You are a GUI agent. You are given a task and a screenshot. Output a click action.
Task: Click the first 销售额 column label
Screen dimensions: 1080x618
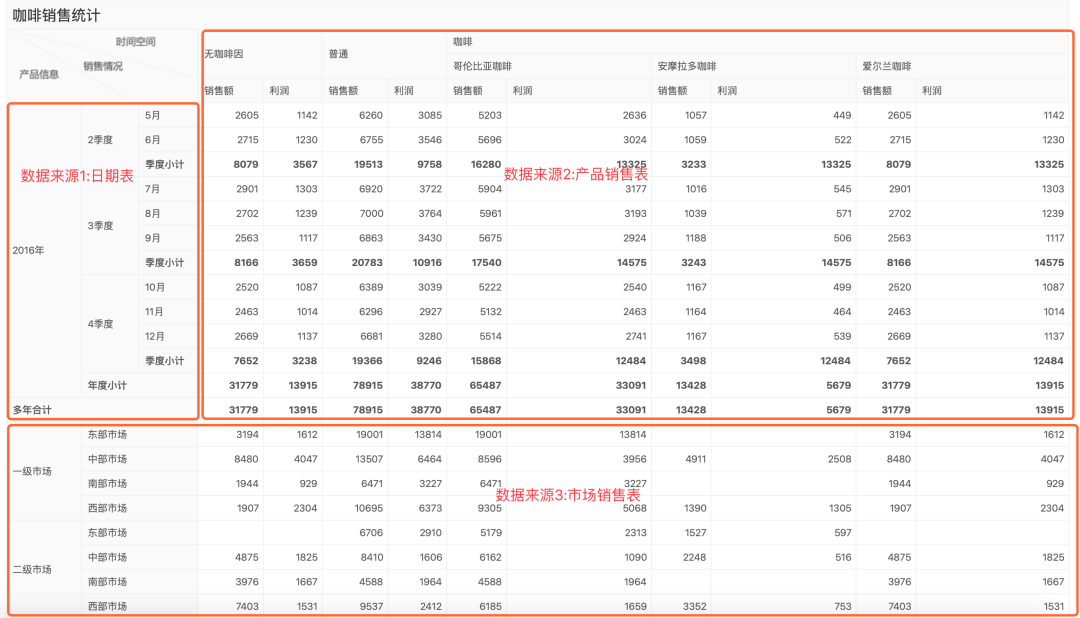[x=221, y=88]
